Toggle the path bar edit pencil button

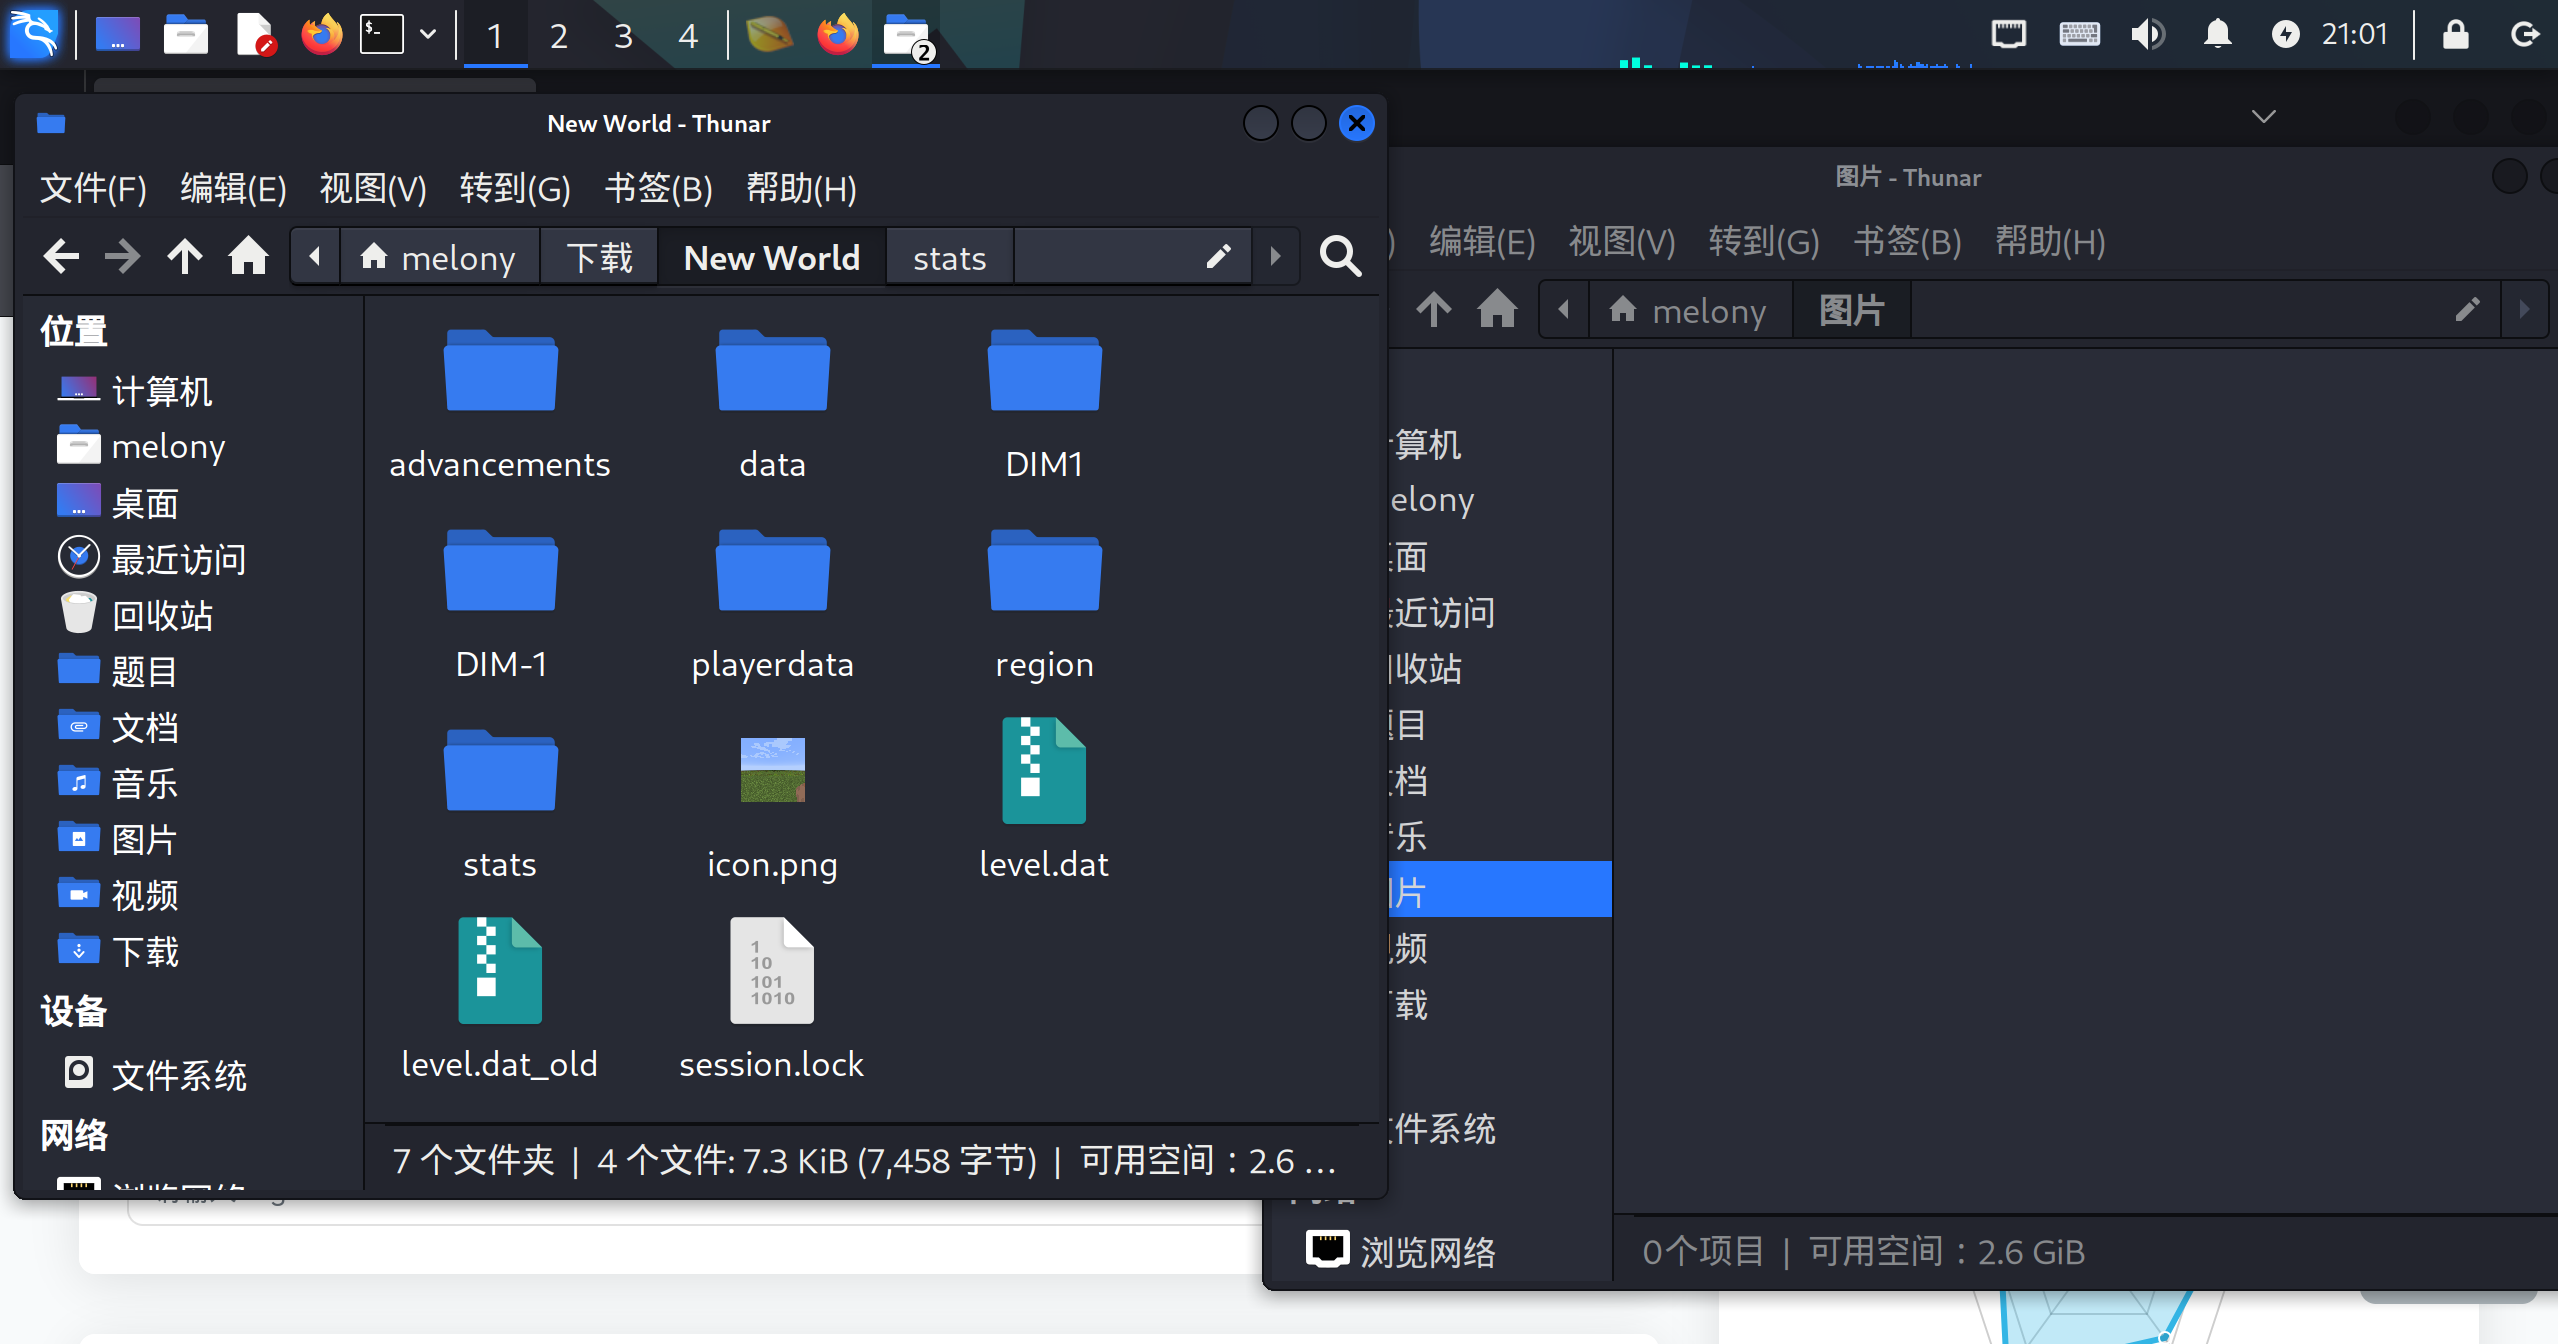tap(1217, 257)
